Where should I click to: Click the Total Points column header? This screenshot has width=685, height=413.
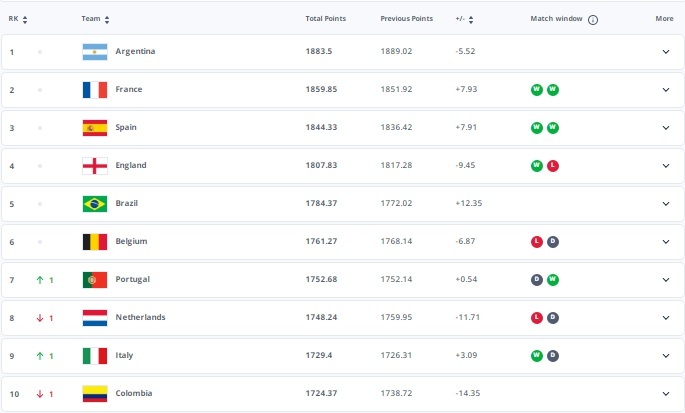point(325,18)
